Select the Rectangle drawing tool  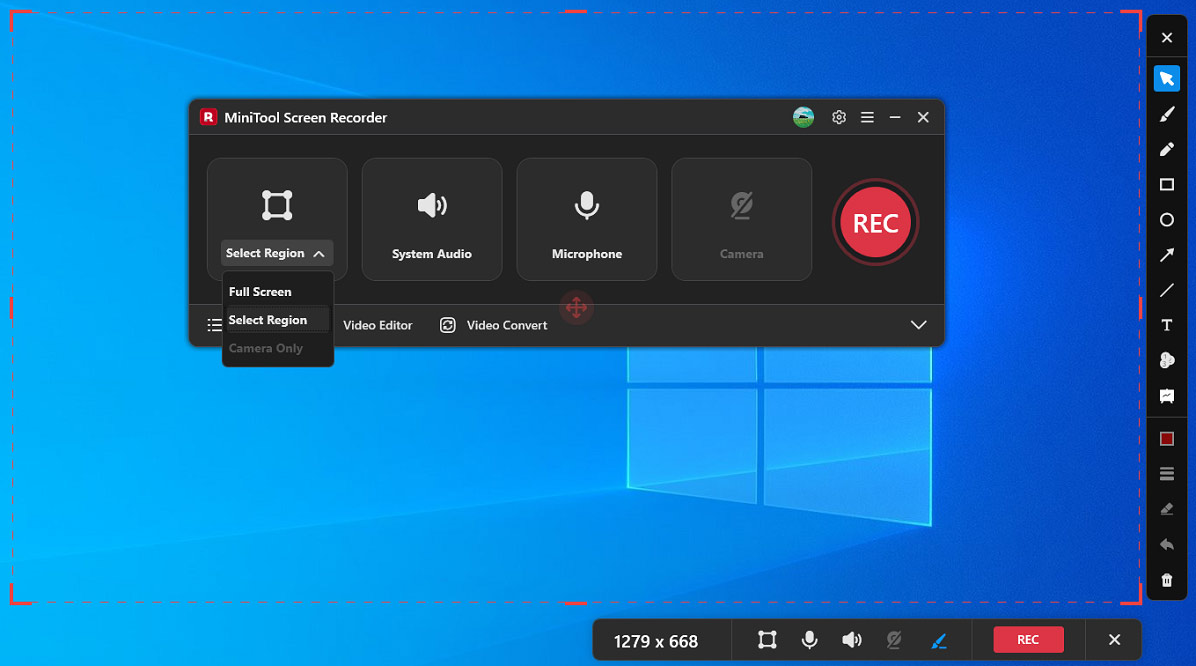pyautogui.click(x=1166, y=185)
